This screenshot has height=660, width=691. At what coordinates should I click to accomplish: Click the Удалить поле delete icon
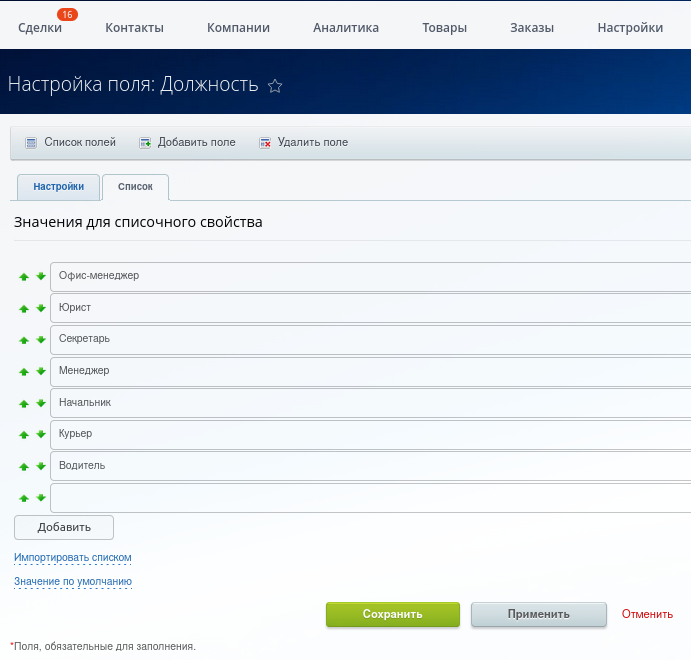(x=265, y=143)
